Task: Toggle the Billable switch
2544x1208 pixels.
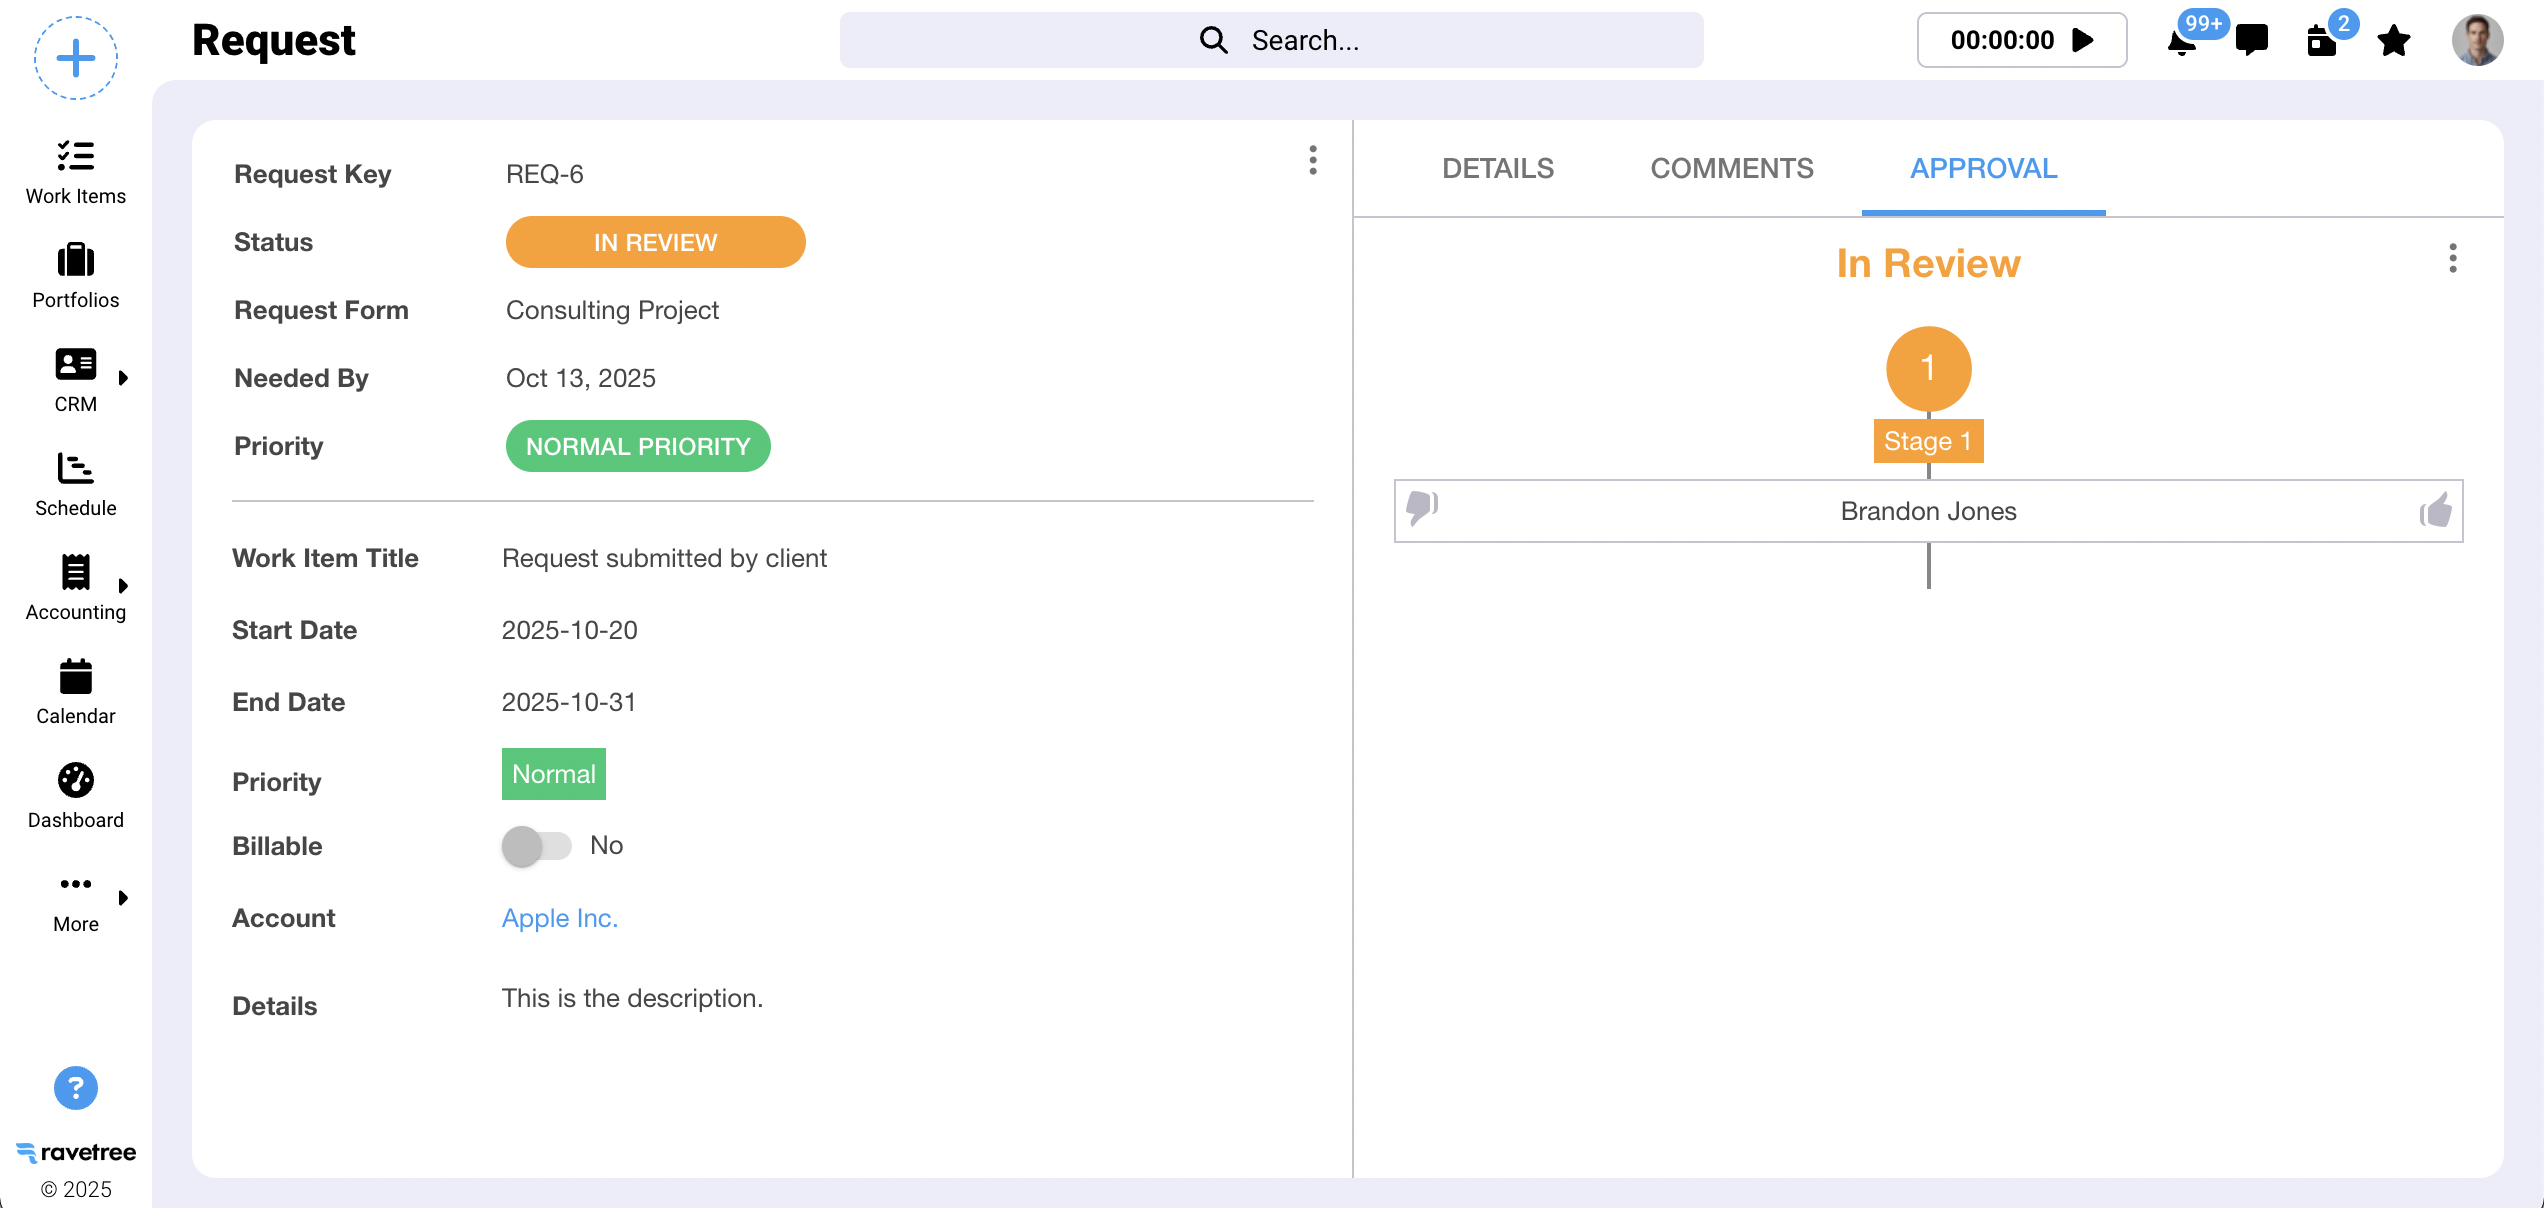Action: (537, 846)
